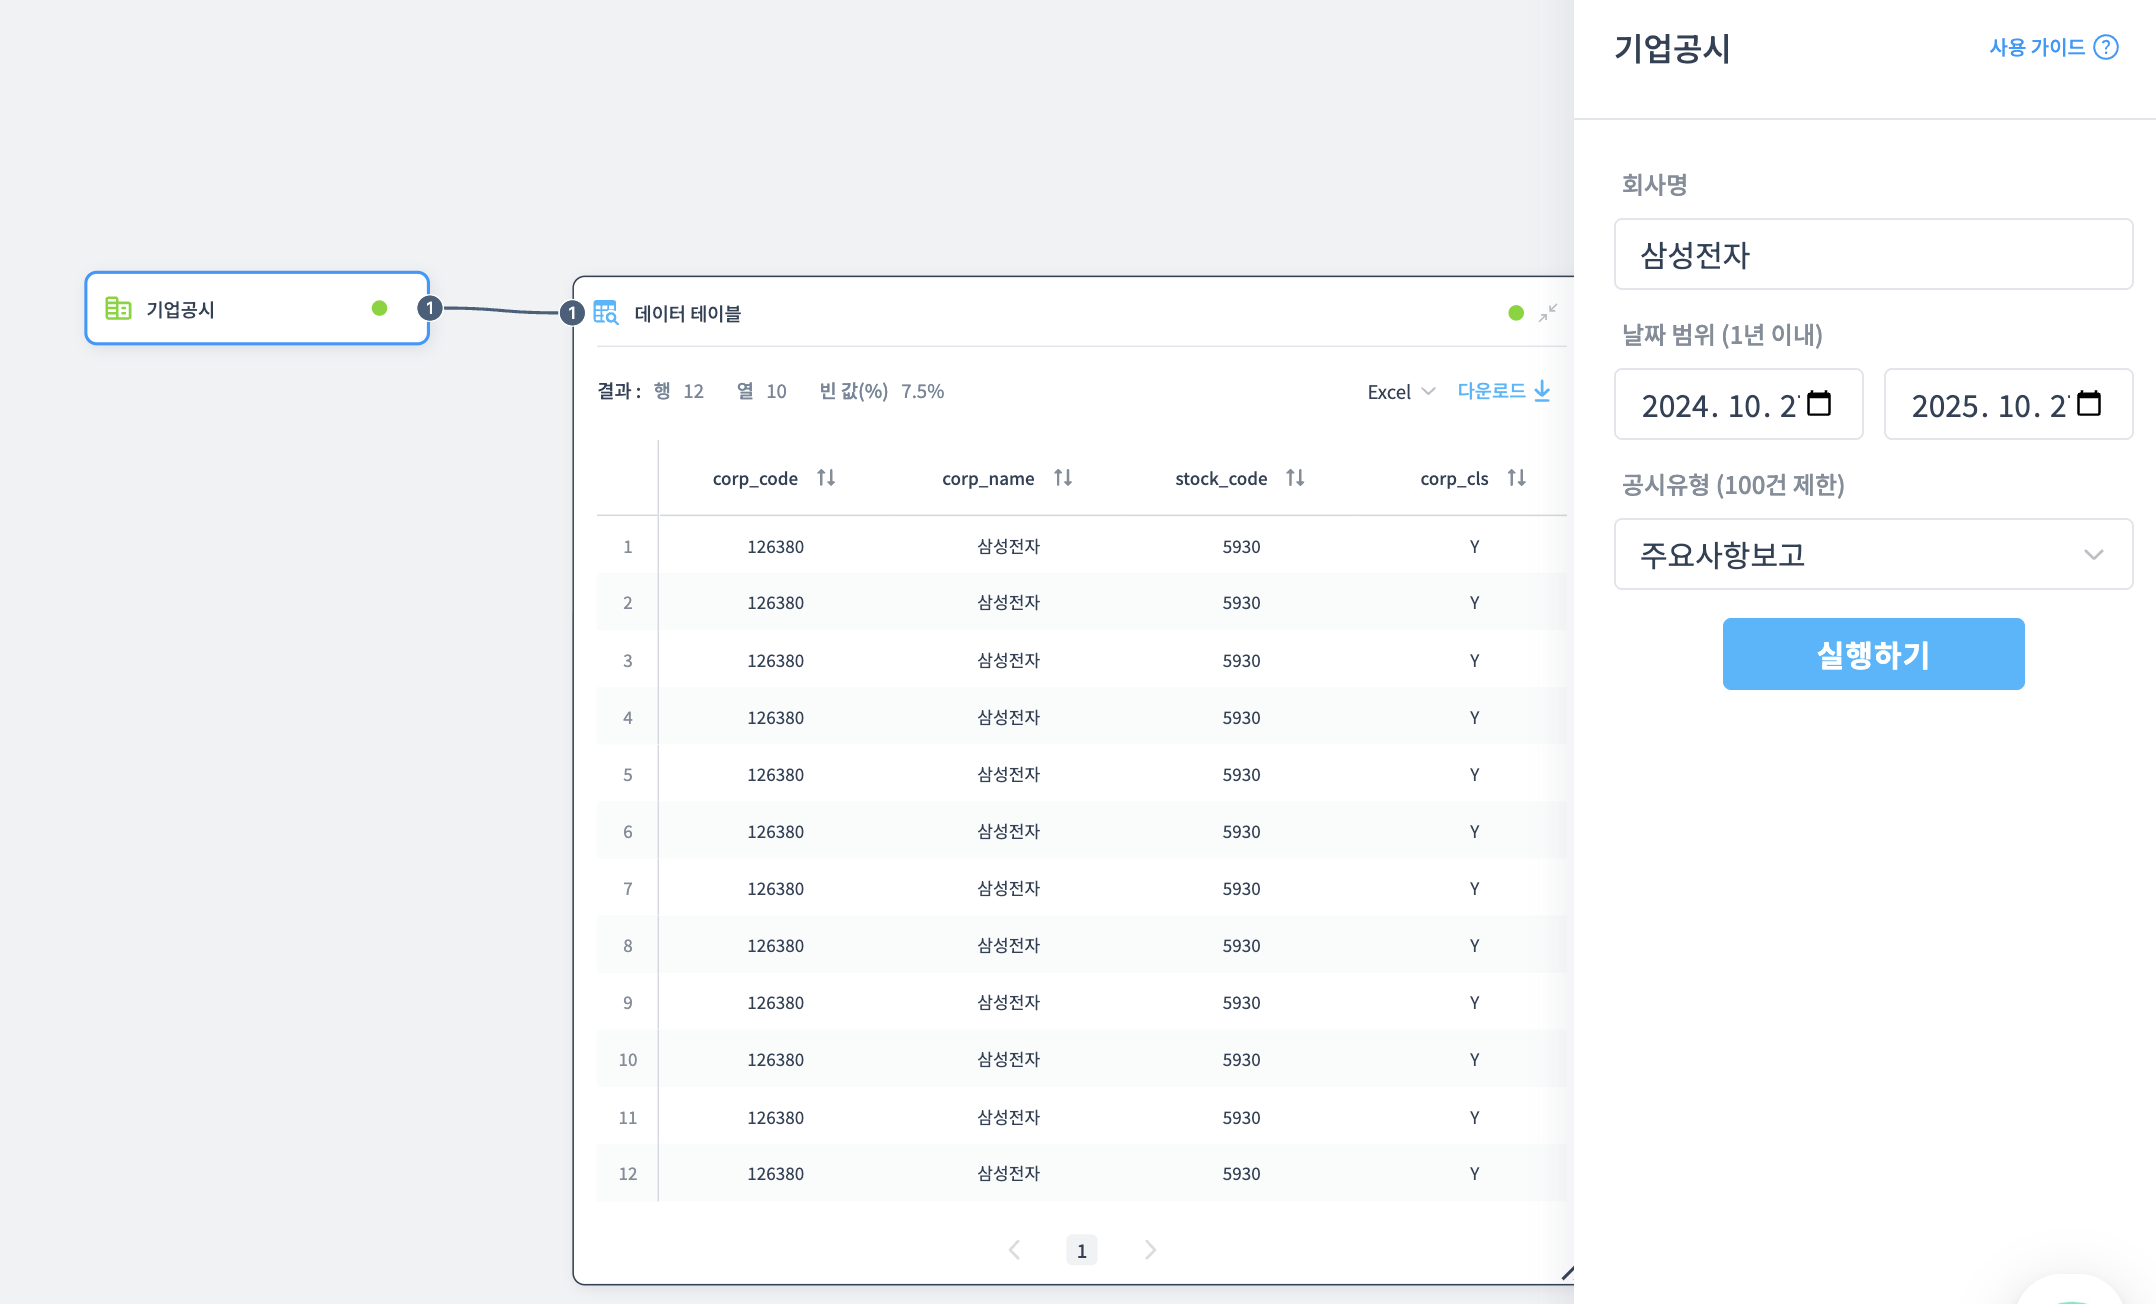This screenshot has width=2156, height=1304.
Task: Toggle sorting on the corp_name column
Action: point(1063,478)
